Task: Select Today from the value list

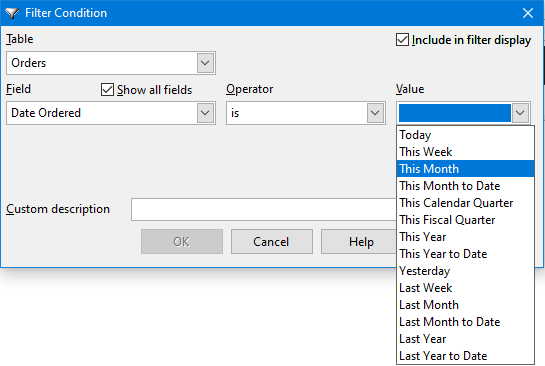Action: [465, 135]
